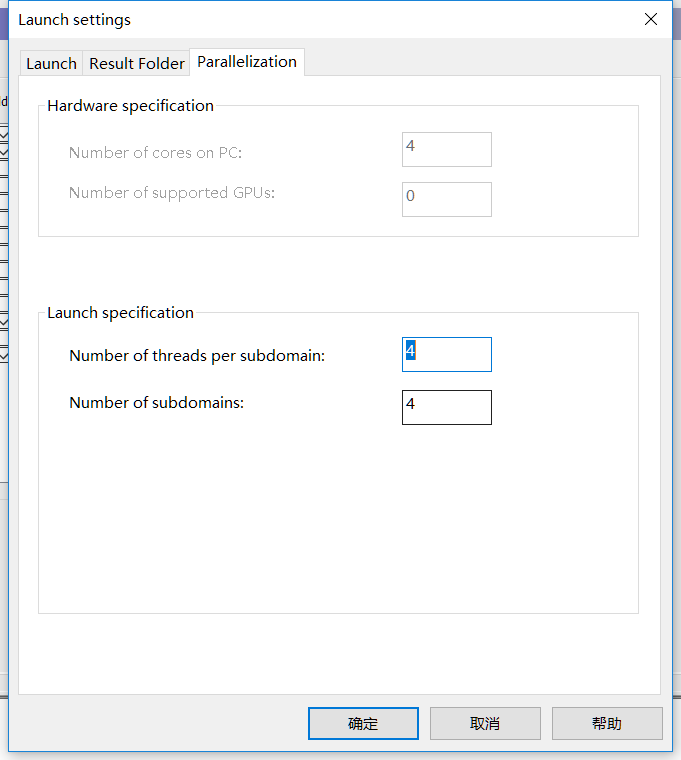
Task: Click the 'Number of supported GPUs:' label
Action: click(x=172, y=193)
